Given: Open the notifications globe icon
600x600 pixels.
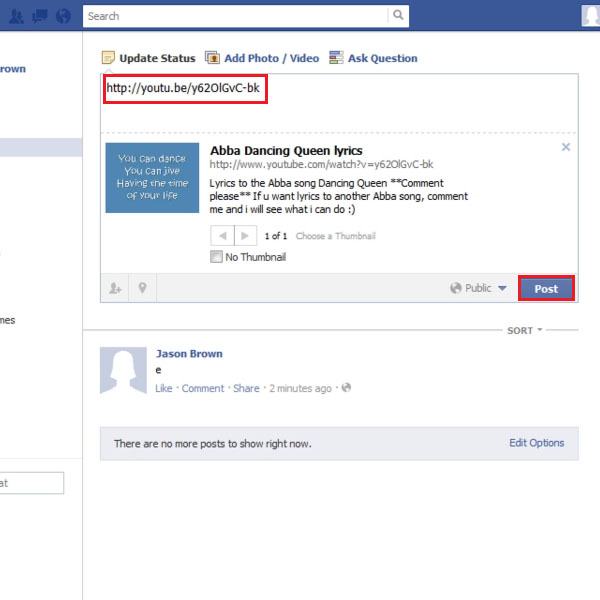Looking at the screenshot, I should pyautogui.click(x=64, y=16).
